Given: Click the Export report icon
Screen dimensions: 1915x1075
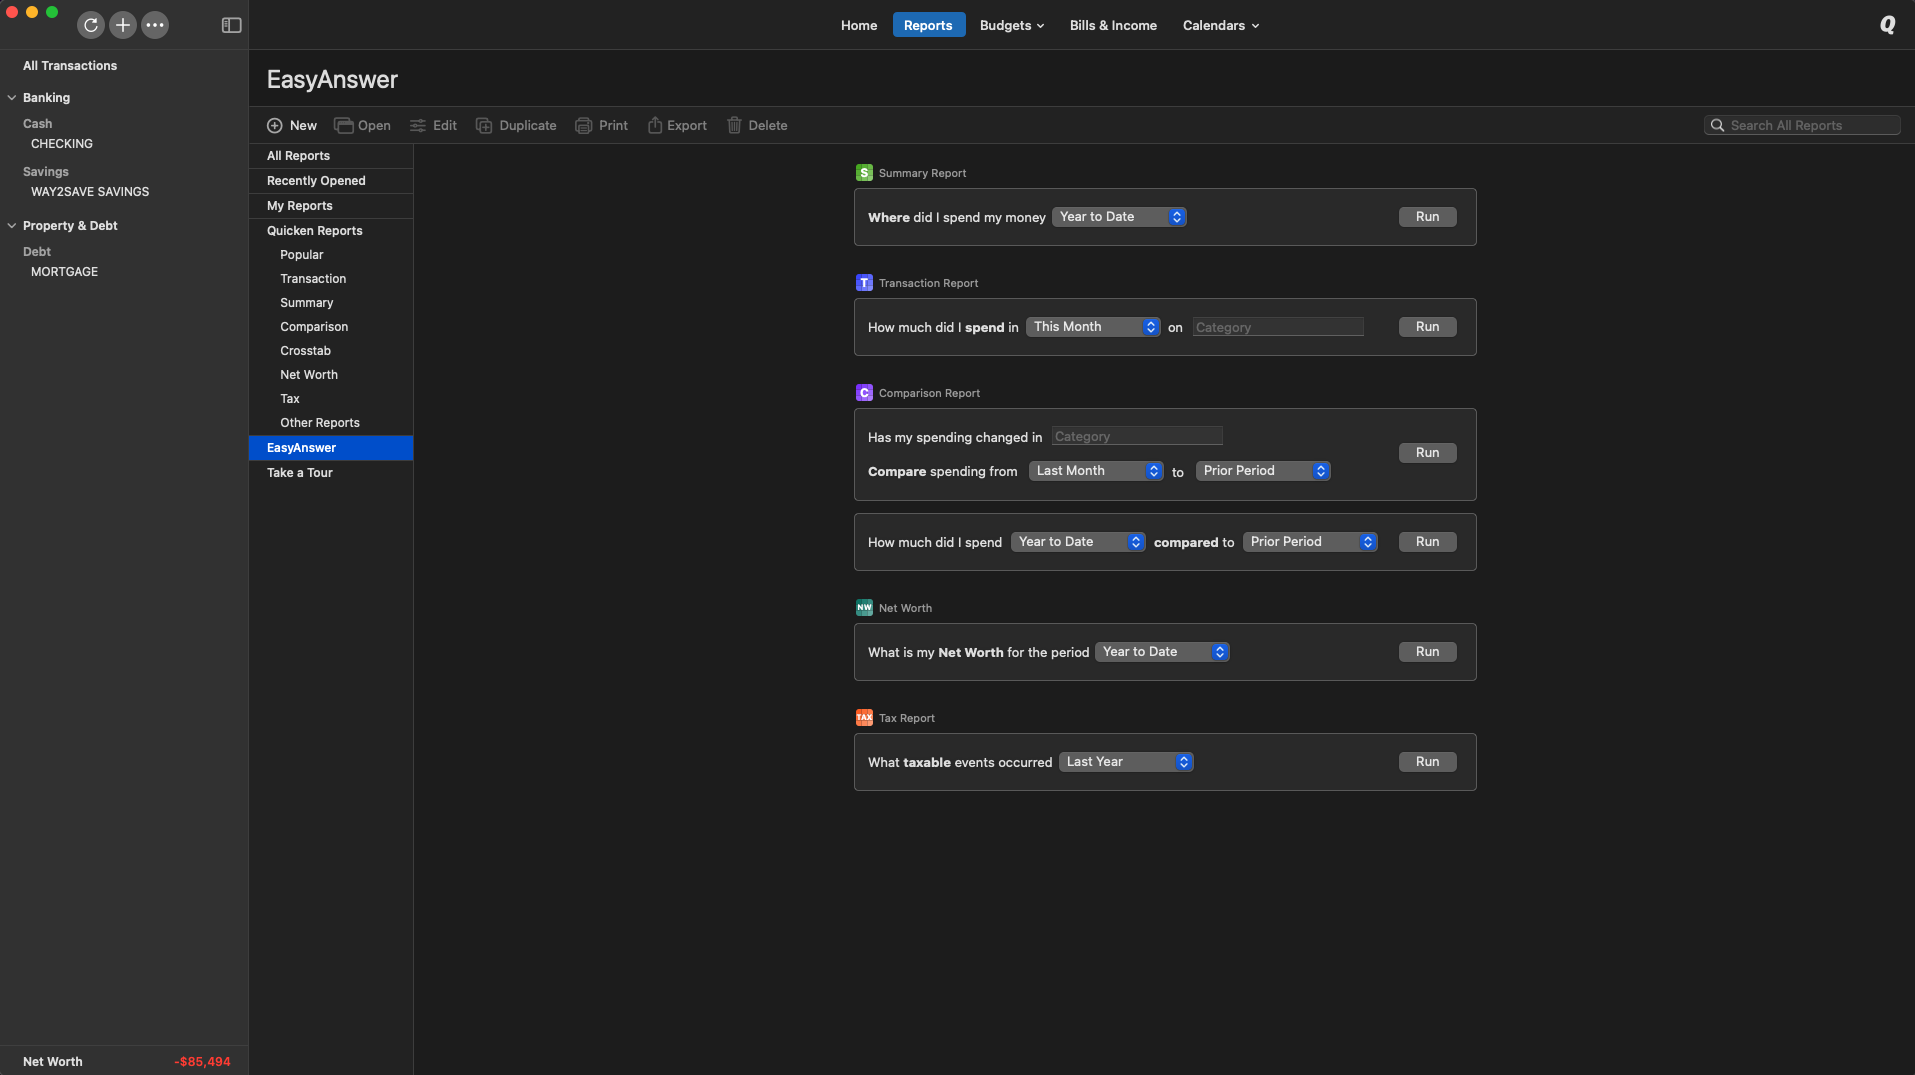Looking at the screenshot, I should 655,126.
